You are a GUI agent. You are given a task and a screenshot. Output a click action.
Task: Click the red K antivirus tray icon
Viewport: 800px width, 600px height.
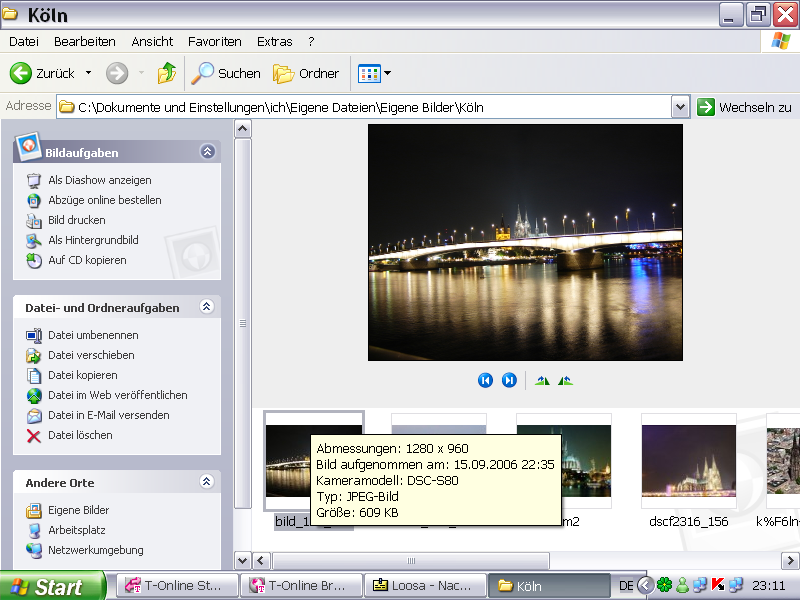[x=718, y=585]
